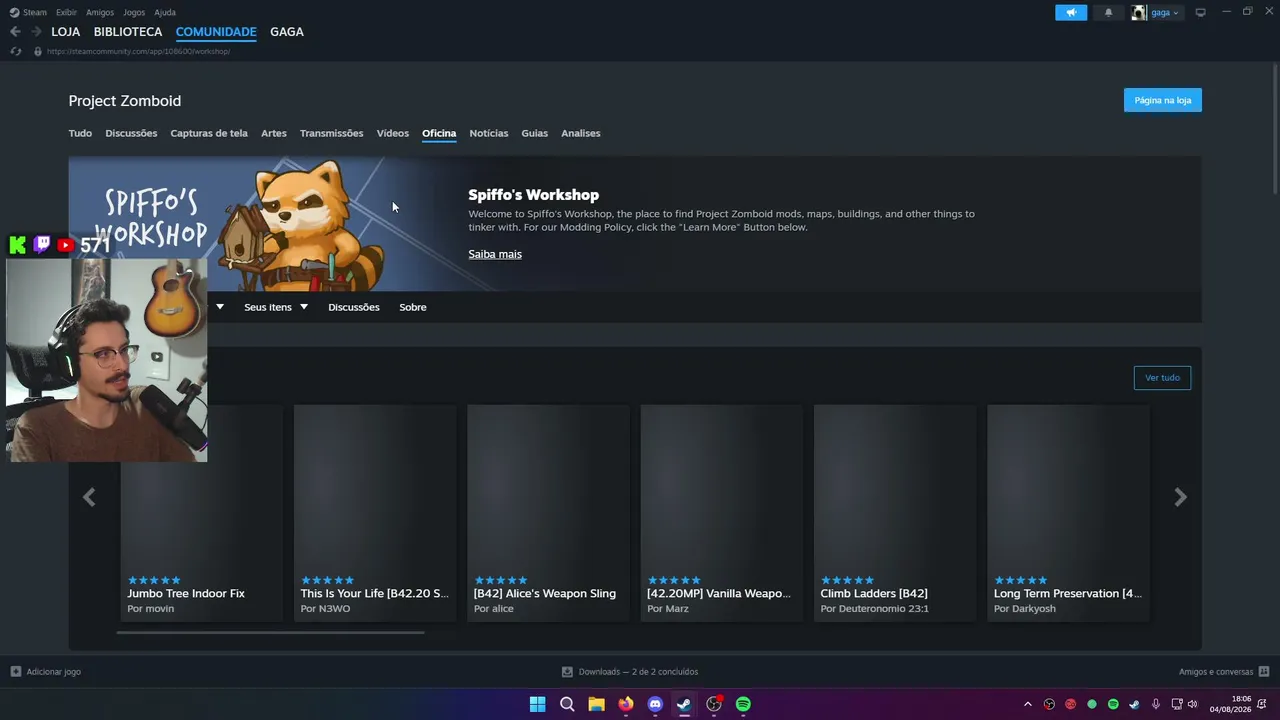Switch to the Vídeos tab
Viewport: 1280px width, 720px height.
pyautogui.click(x=393, y=133)
